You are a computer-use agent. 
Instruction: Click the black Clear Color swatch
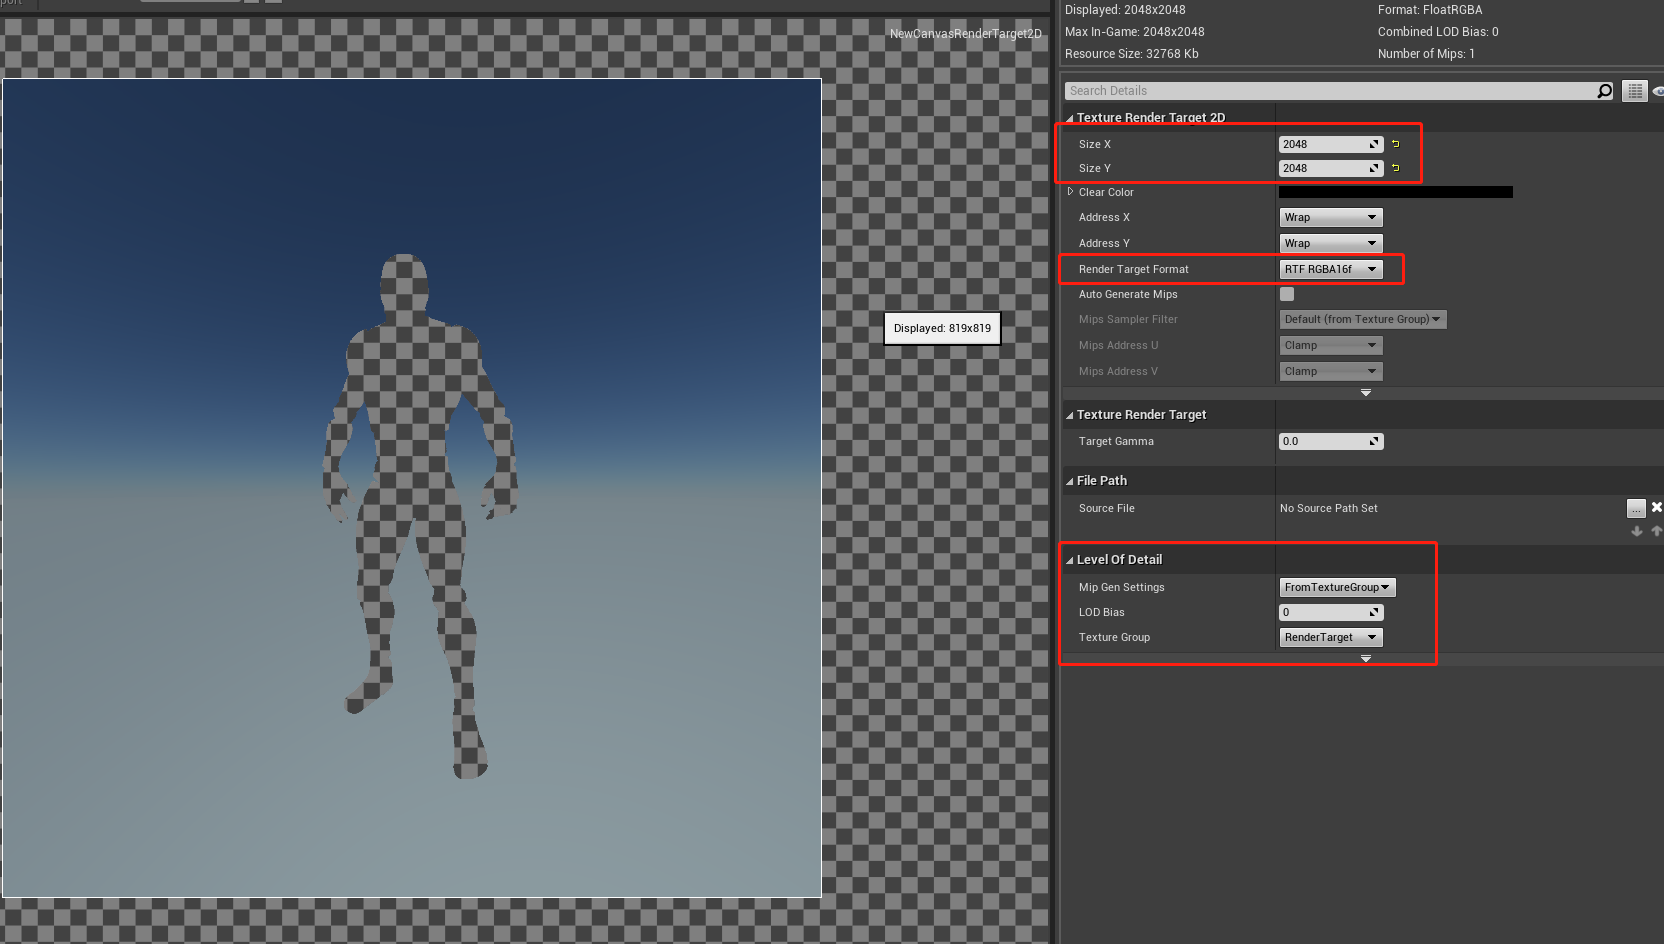click(1395, 191)
